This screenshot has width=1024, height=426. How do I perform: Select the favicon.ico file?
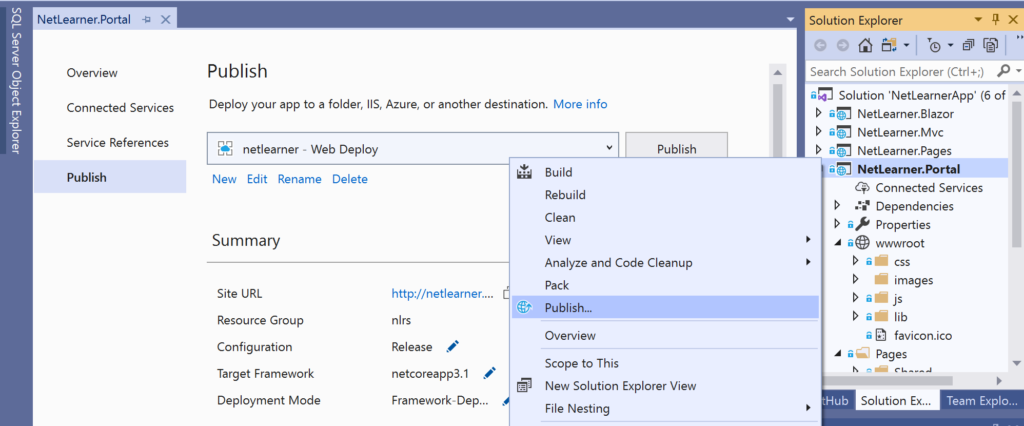click(923, 336)
